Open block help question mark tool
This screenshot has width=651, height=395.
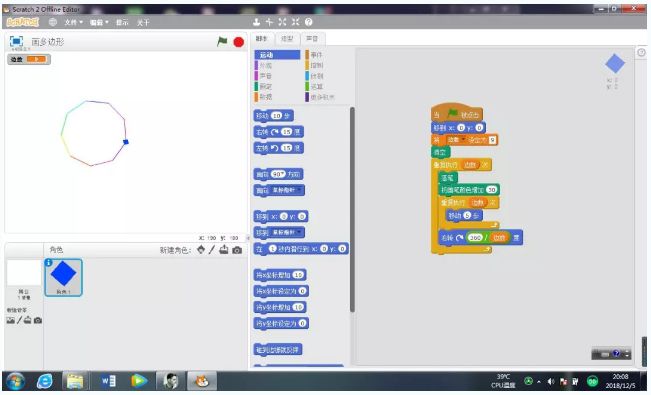(308, 22)
